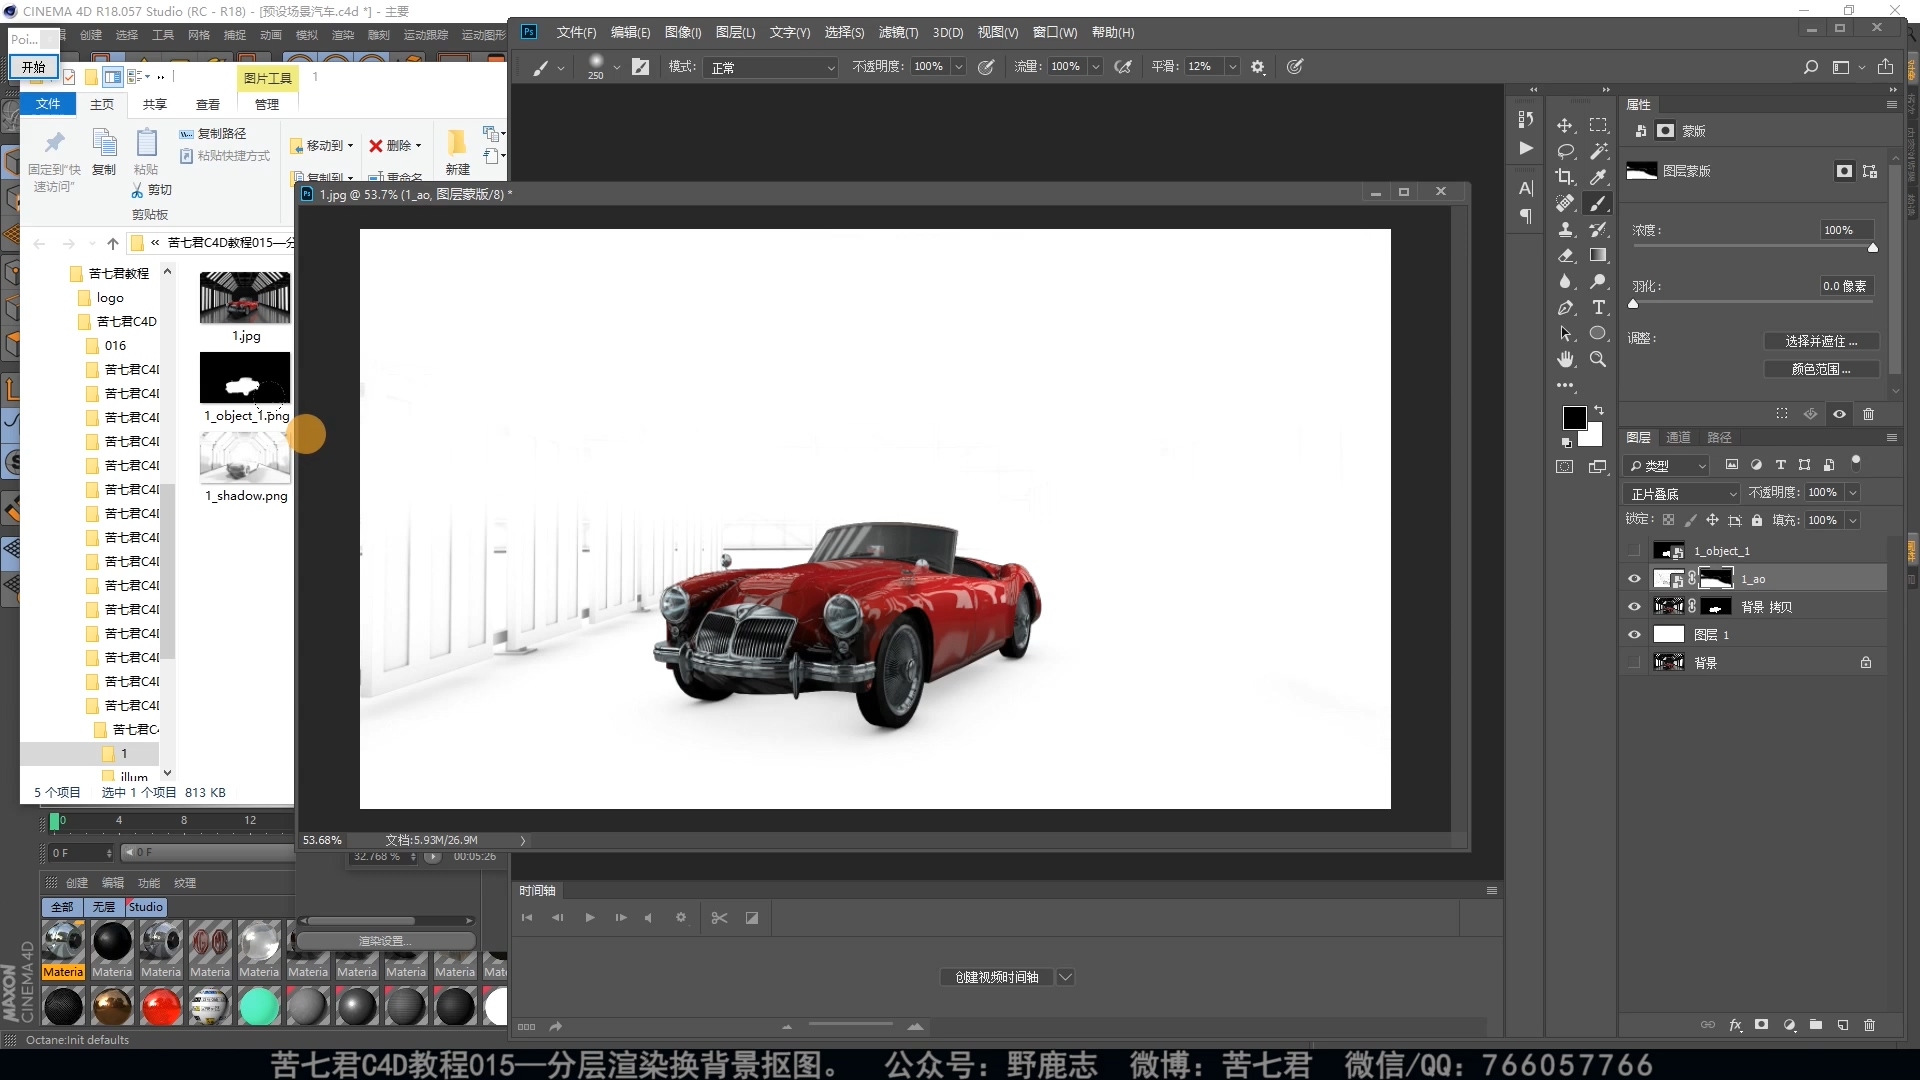1920x1080 pixels.
Task: Expand the layer opacity dropdown arrow
Action: [1852, 493]
